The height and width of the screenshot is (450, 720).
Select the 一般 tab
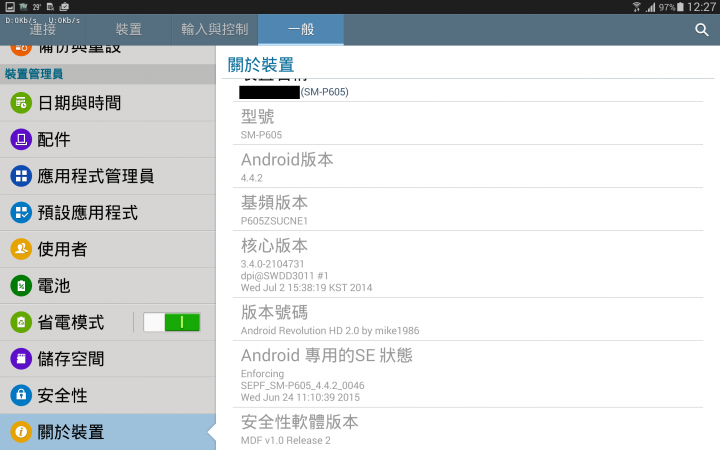coord(301,30)
